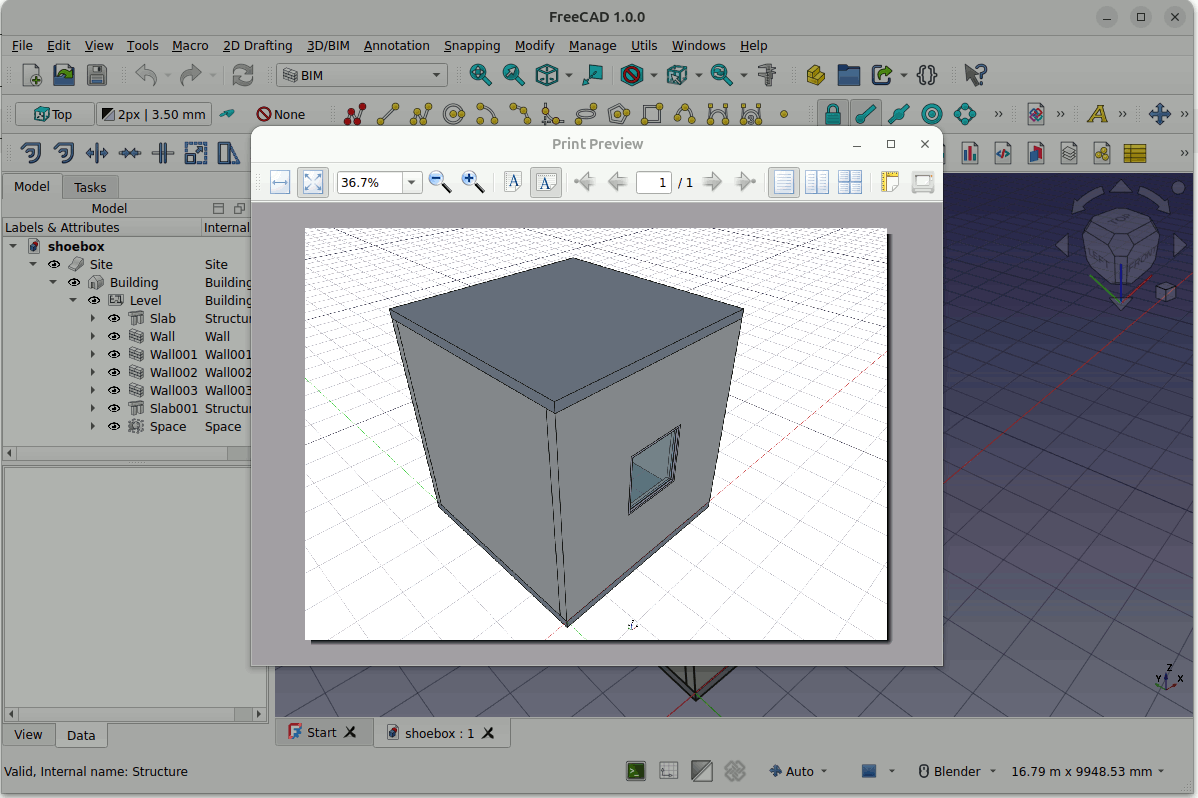Open the BIM workbench dropdown
1198x798 pixels.
pos(361,75)
